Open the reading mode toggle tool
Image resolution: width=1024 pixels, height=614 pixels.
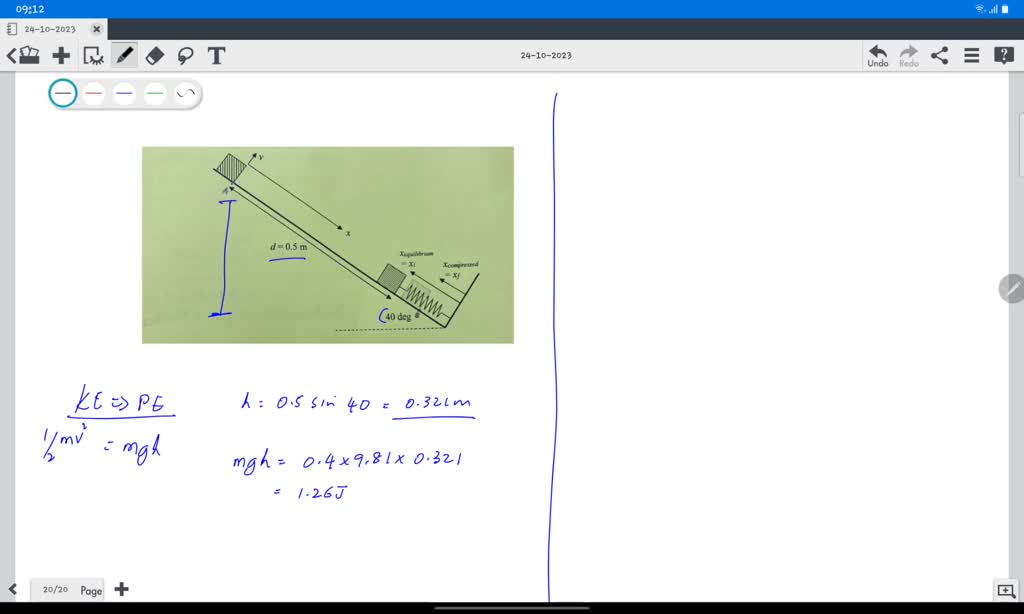tap(92, 56)
